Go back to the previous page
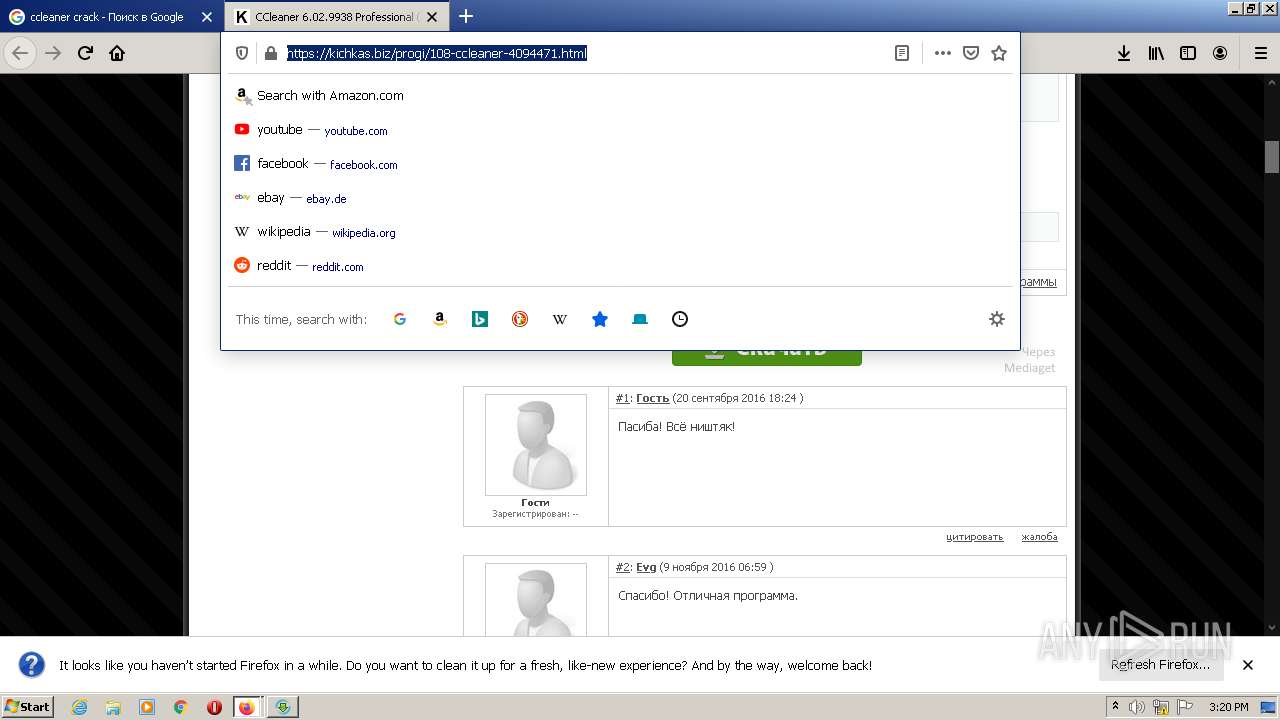This screenshot has height=720, width=1280. [20, 53]
